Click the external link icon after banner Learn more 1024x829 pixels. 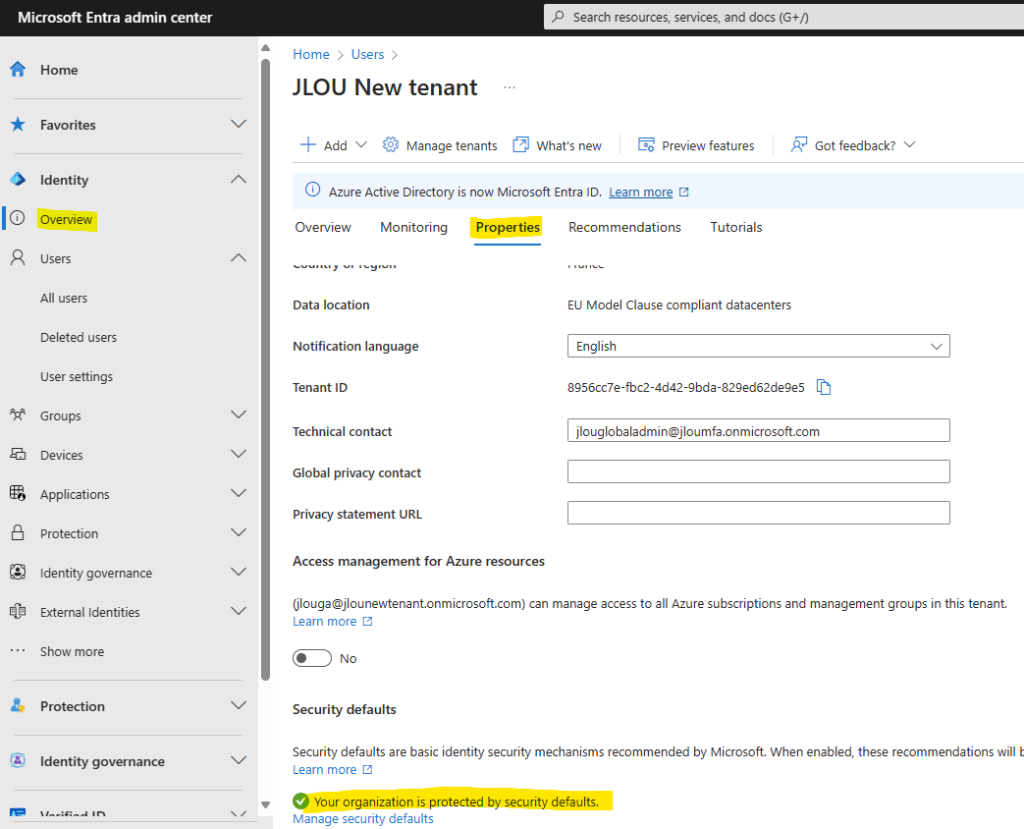684,192
